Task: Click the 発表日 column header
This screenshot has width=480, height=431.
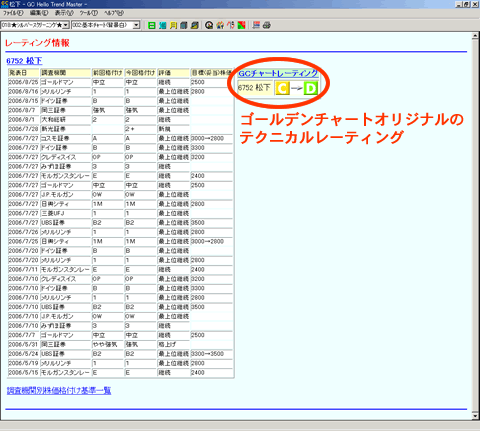Action: (23, 73)
